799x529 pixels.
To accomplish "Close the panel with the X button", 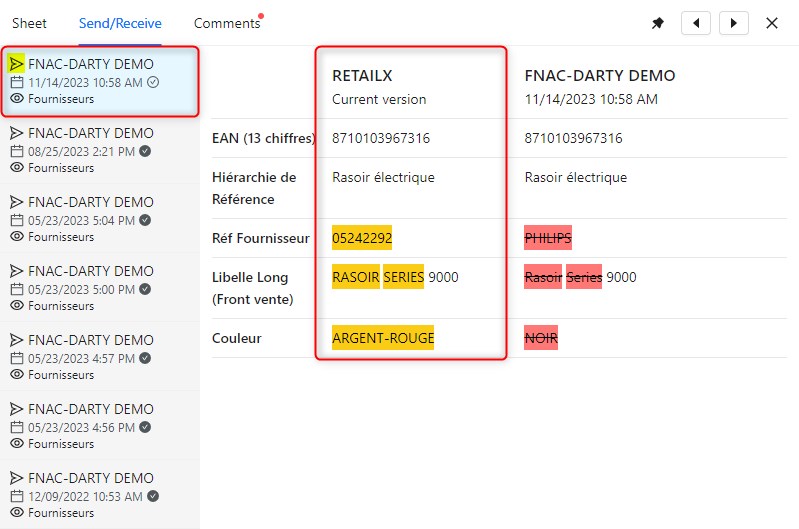I will click(772, 23).
